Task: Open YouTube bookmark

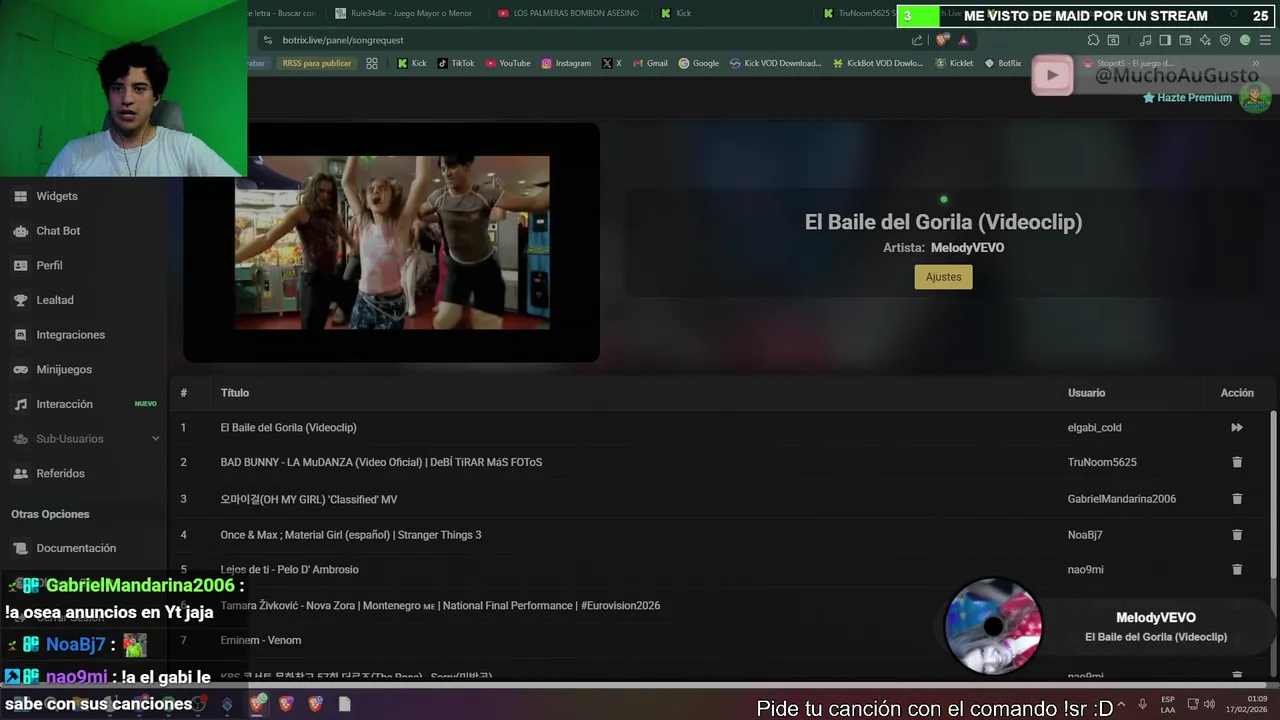Action: 508,63
